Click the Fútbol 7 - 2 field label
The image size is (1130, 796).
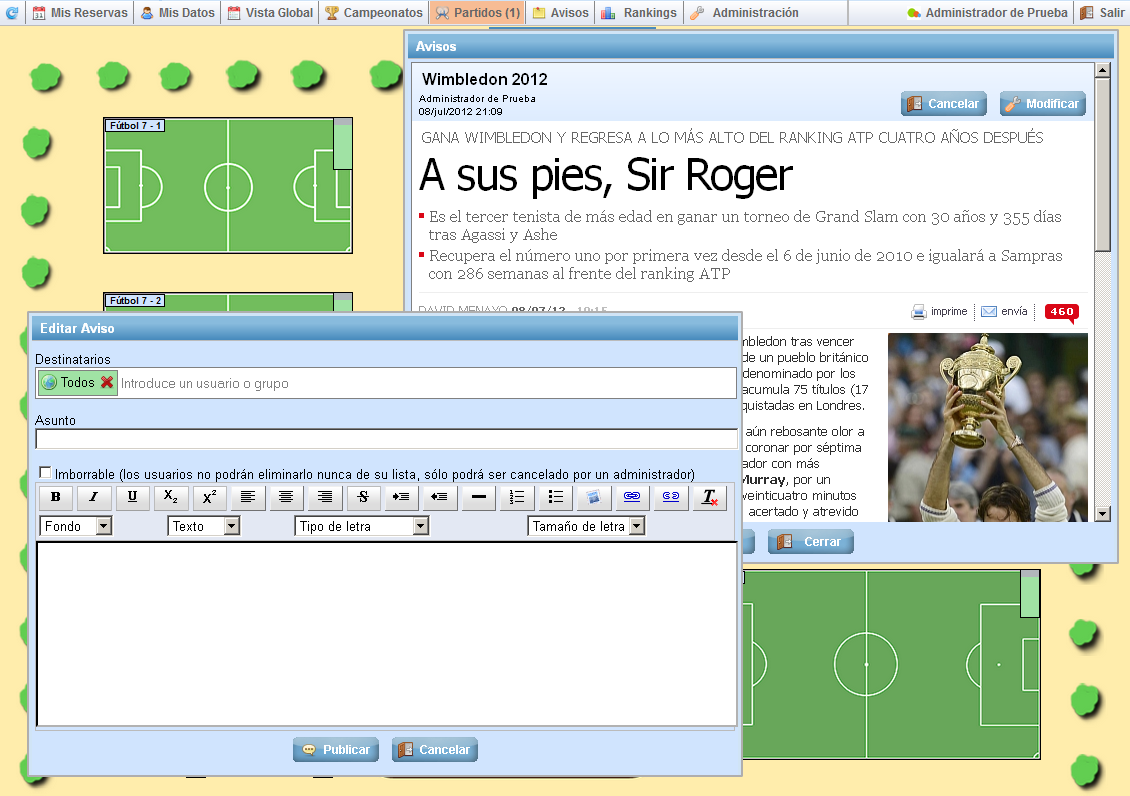click(x=135, y=300)
